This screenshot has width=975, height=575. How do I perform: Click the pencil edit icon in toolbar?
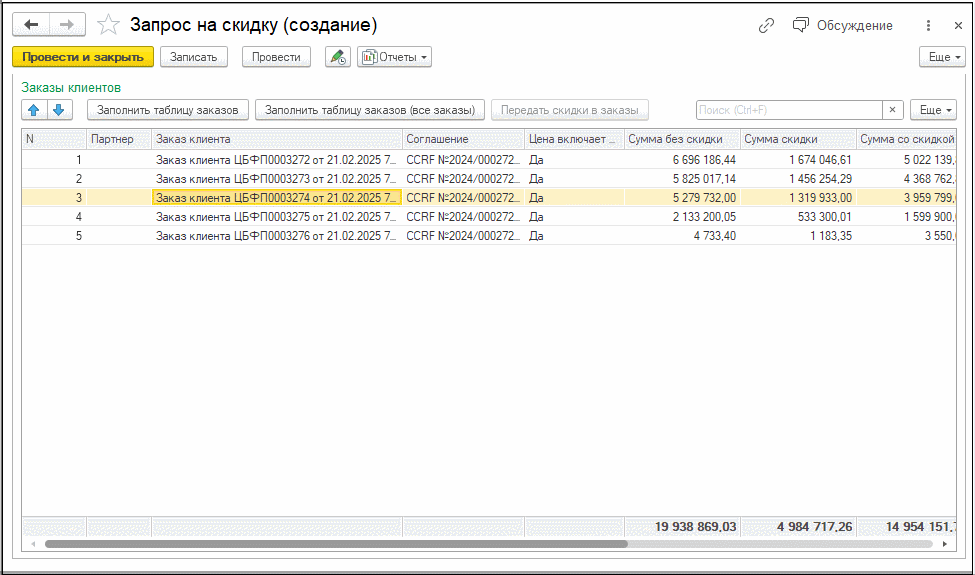[x=337, y=57]
